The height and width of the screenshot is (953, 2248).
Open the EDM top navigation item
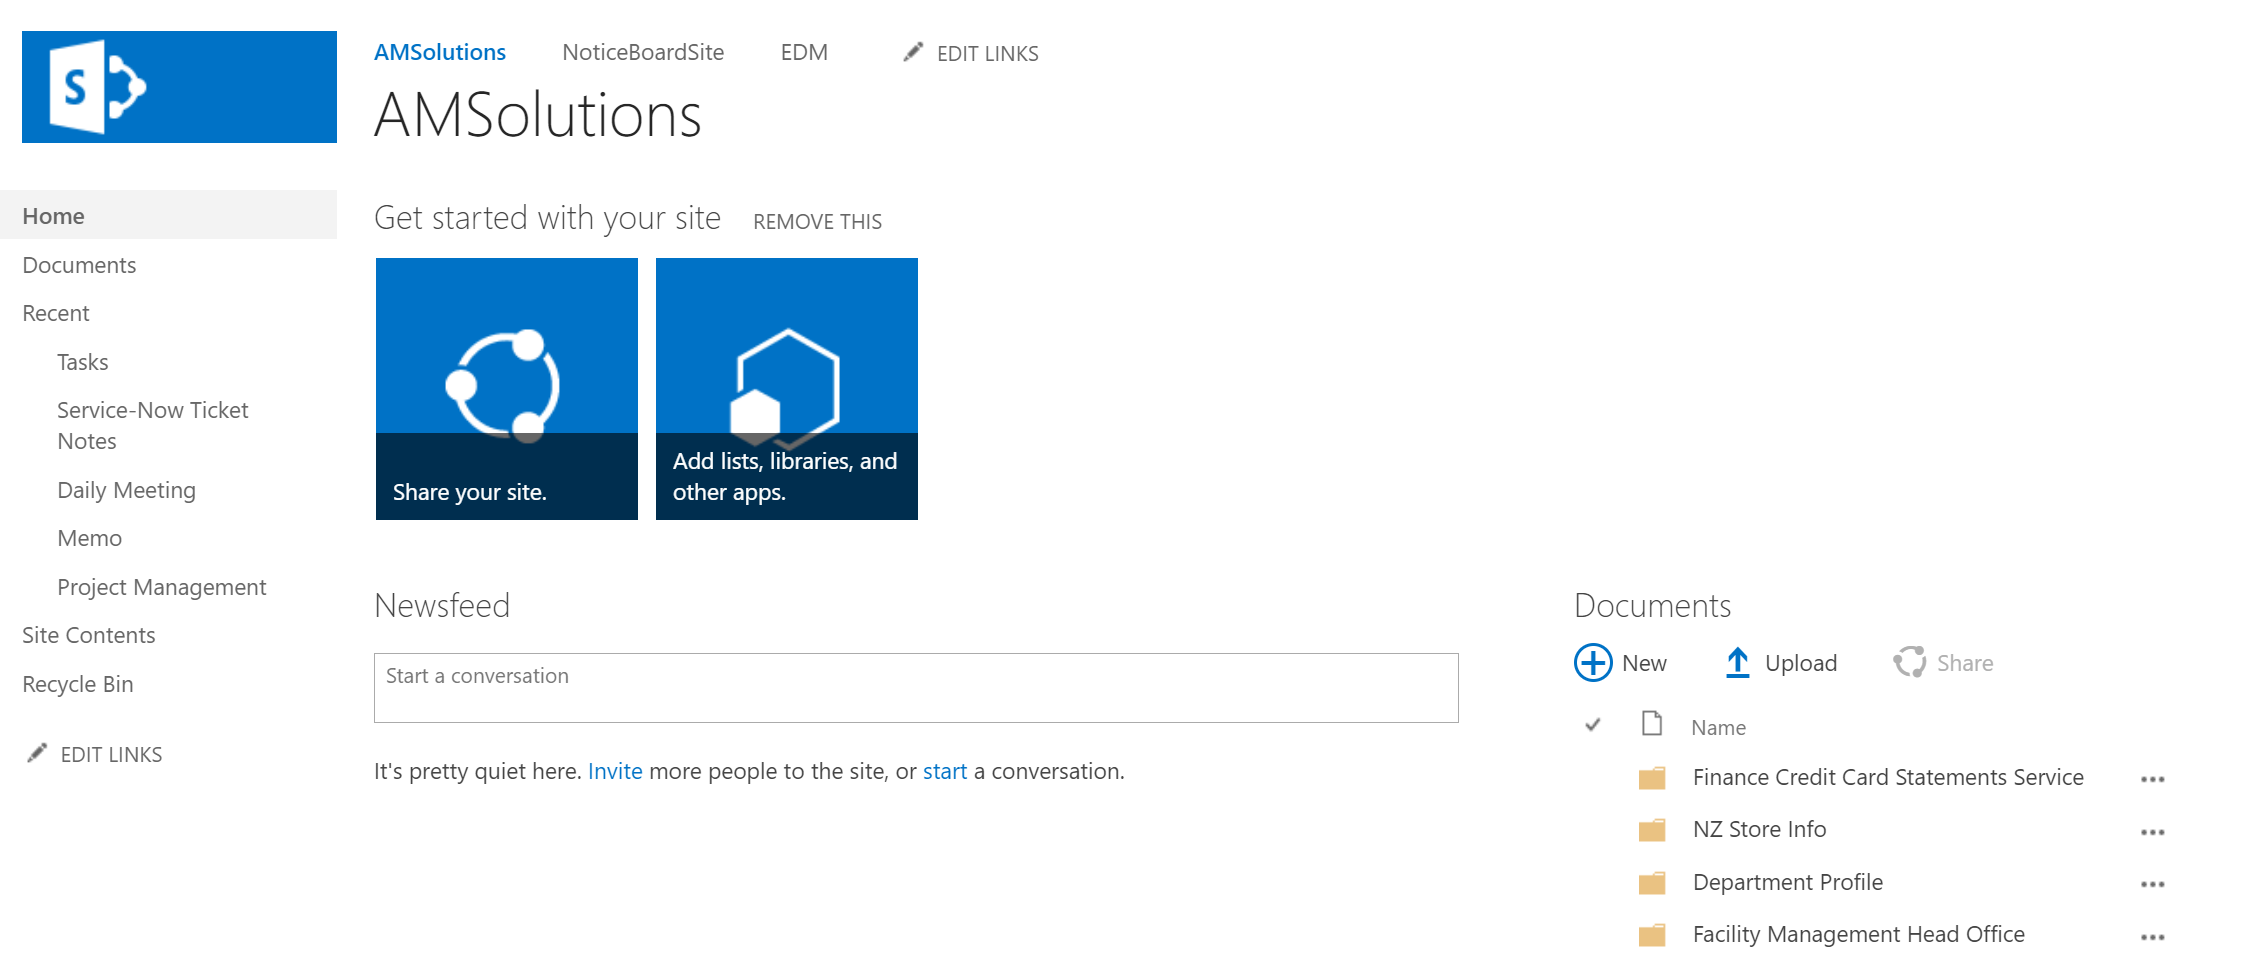[804, 52]
